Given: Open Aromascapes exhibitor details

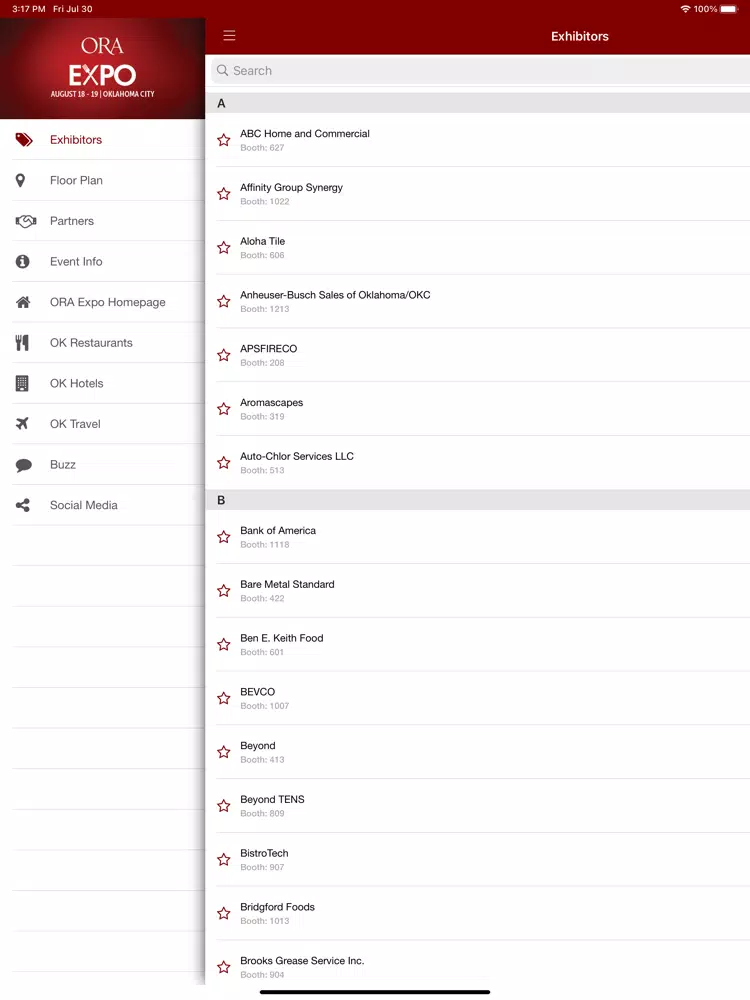Looking at the screenshot, I should [478, 409].
